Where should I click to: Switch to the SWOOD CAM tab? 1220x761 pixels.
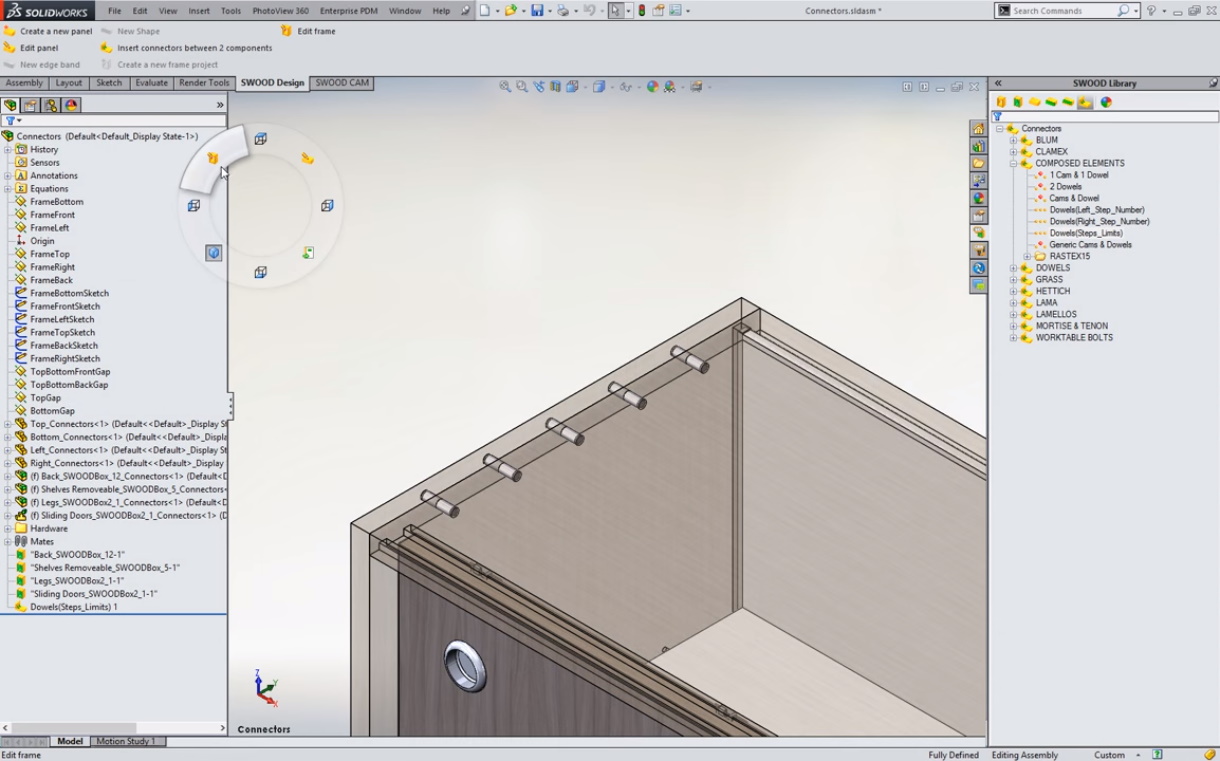(x=342, y=83)
